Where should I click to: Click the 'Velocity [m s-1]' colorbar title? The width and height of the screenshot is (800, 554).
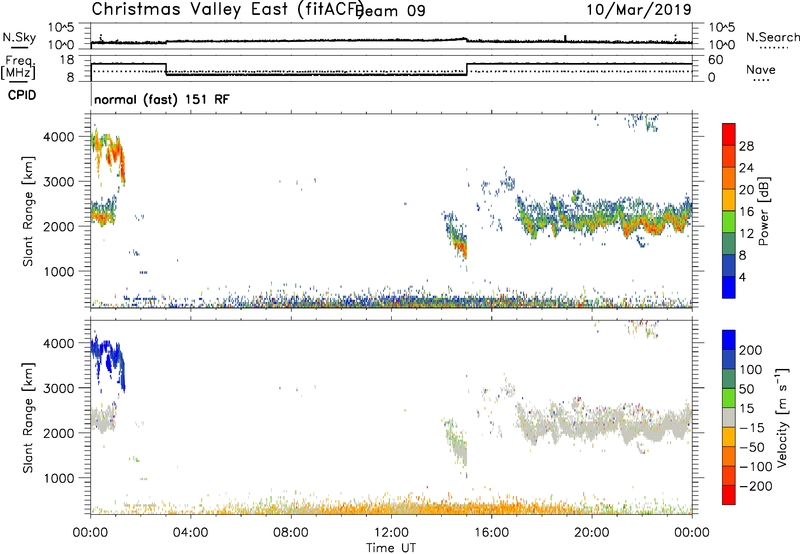coord(782,417)
